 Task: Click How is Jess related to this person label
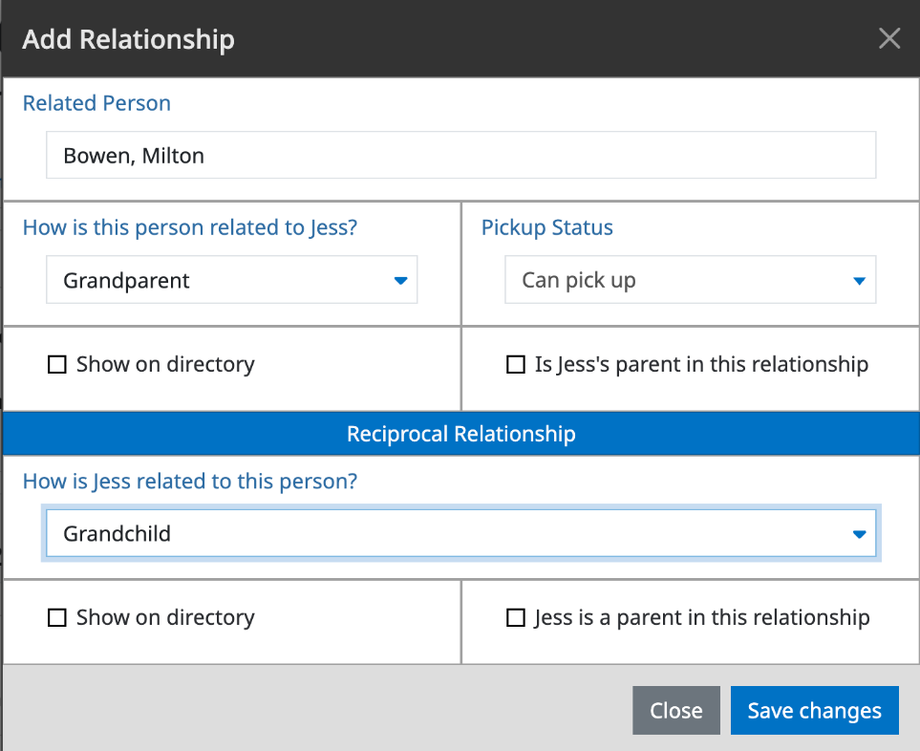pos(190,481)
